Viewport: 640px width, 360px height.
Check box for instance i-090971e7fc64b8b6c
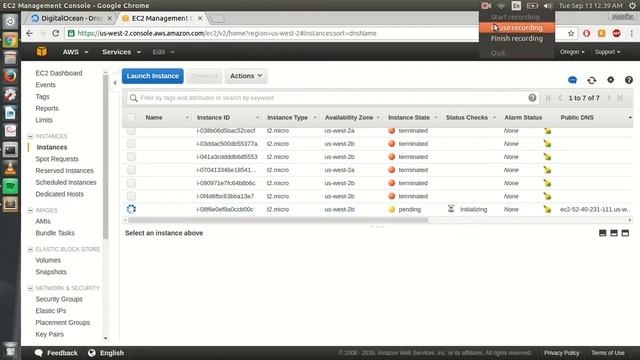131,183
